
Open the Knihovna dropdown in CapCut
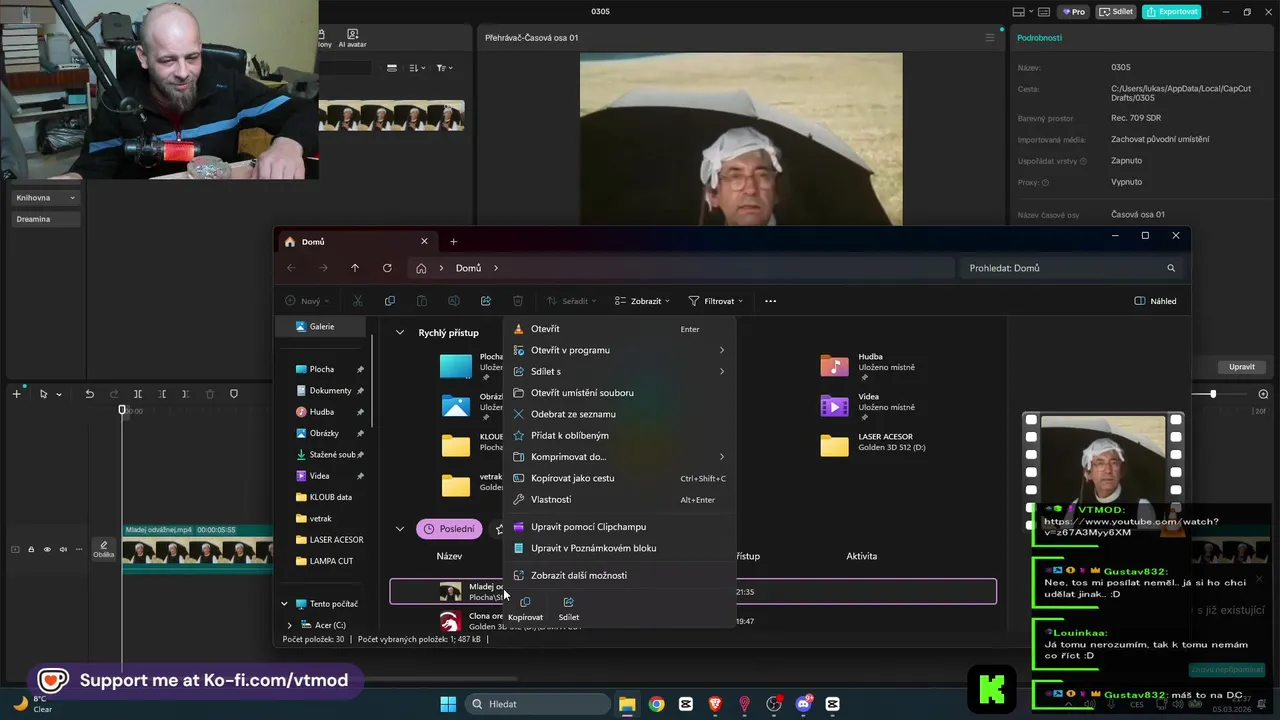click(46, 198)
